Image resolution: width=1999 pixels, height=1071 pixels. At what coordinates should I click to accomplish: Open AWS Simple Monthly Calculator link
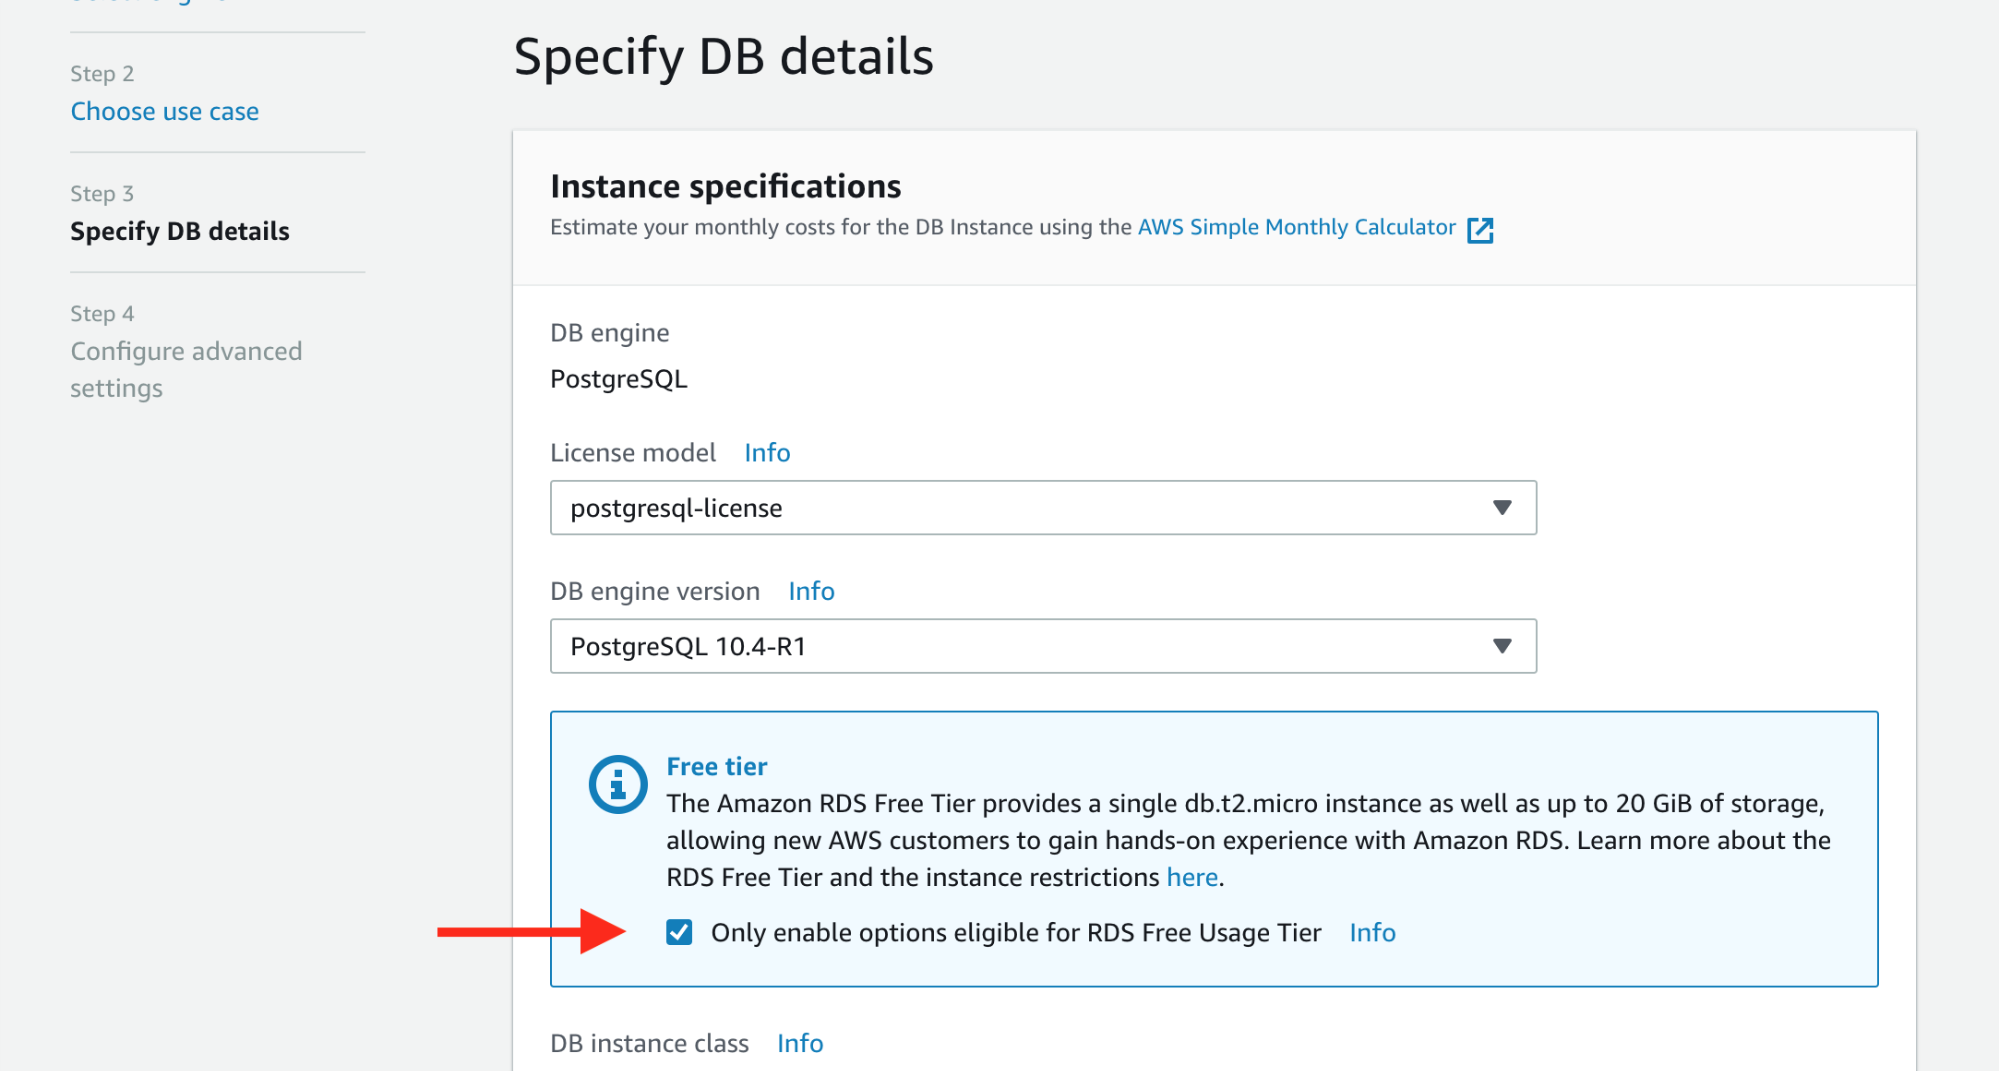point(1296,227)
